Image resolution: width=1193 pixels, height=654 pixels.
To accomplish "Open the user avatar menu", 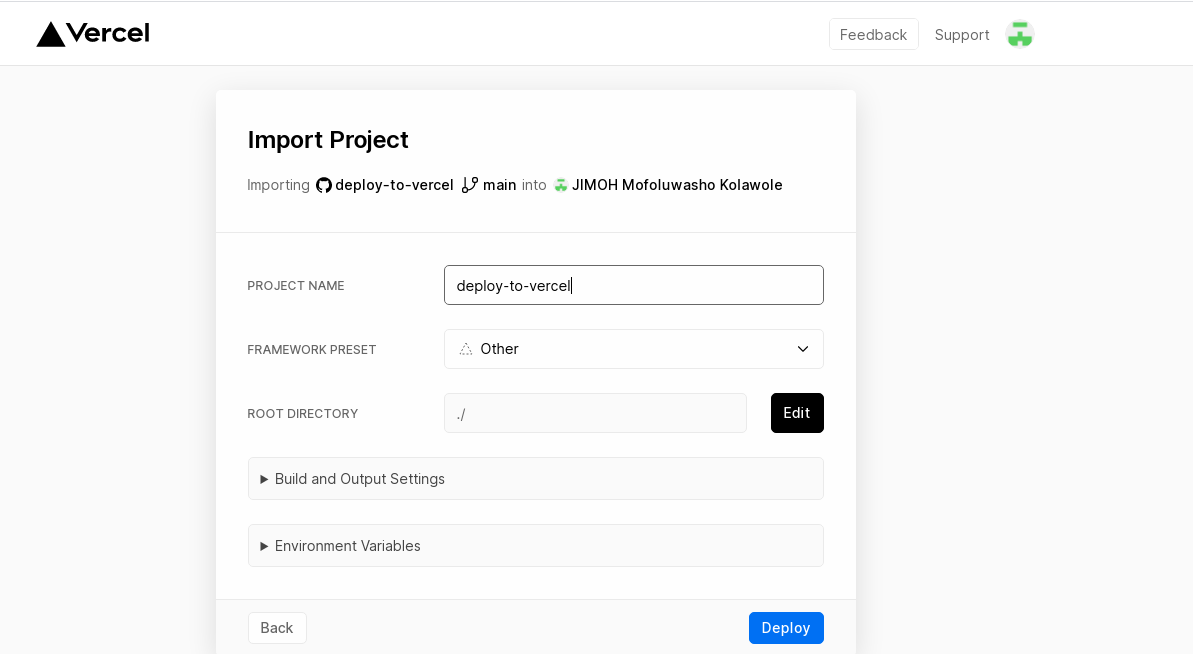I will point(1020,34).
